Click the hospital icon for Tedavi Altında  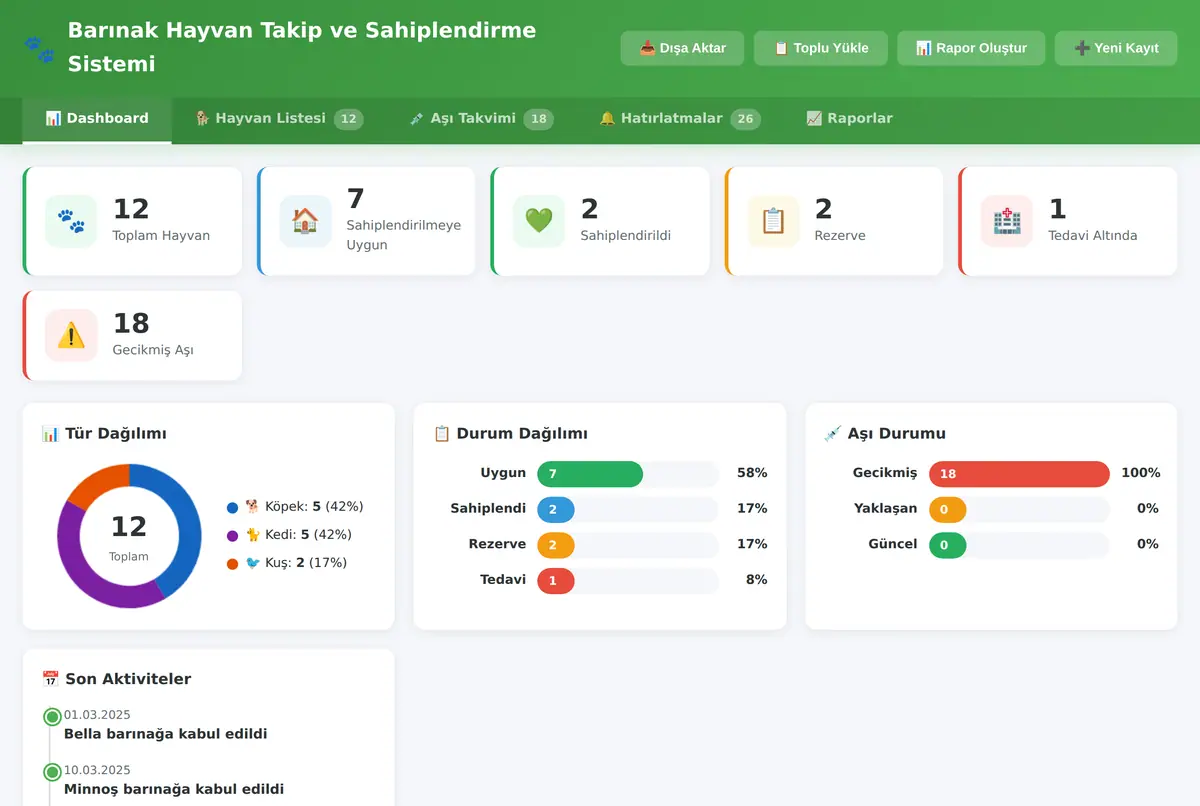coord(1007,221)
